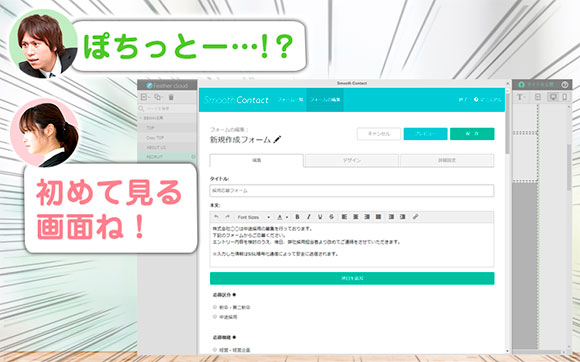Select the first radio option under 応募区分
580x362 pixels.
[215, 307]
